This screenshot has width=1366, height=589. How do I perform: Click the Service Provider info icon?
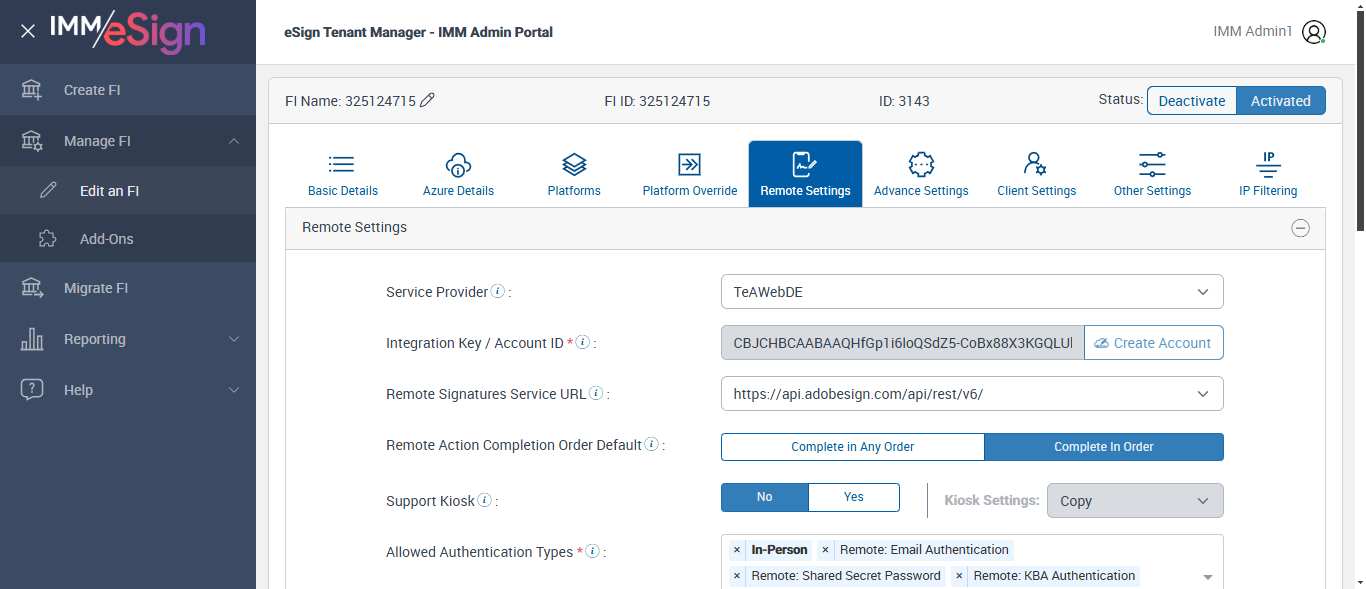click(x=497, y=292)
